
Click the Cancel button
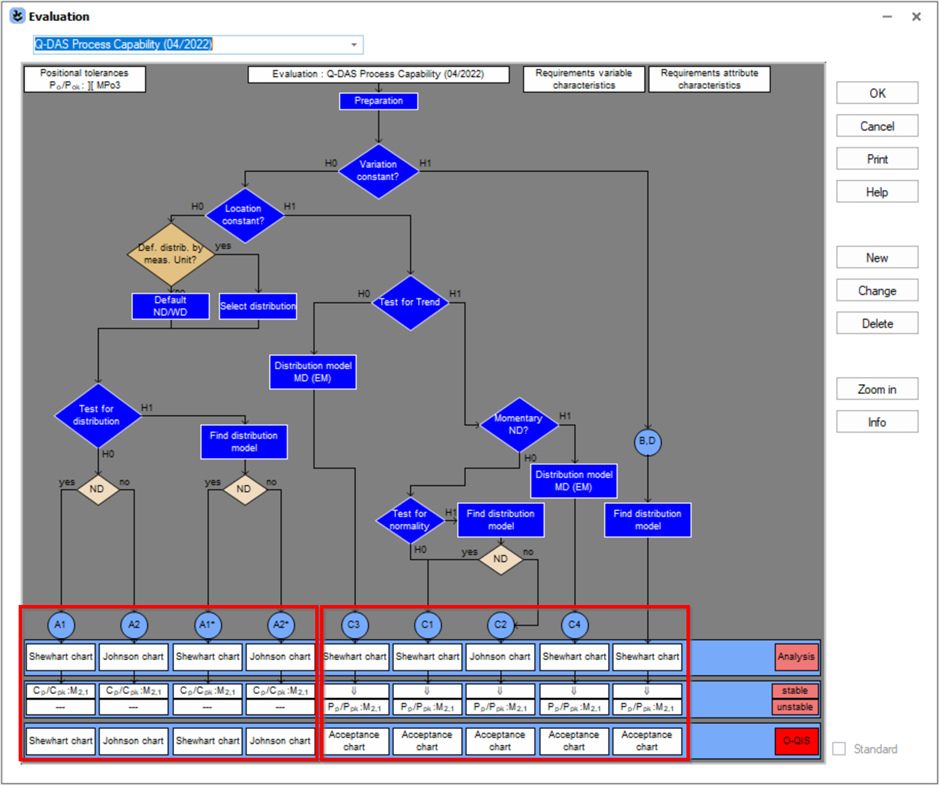[x=877, y=126]
